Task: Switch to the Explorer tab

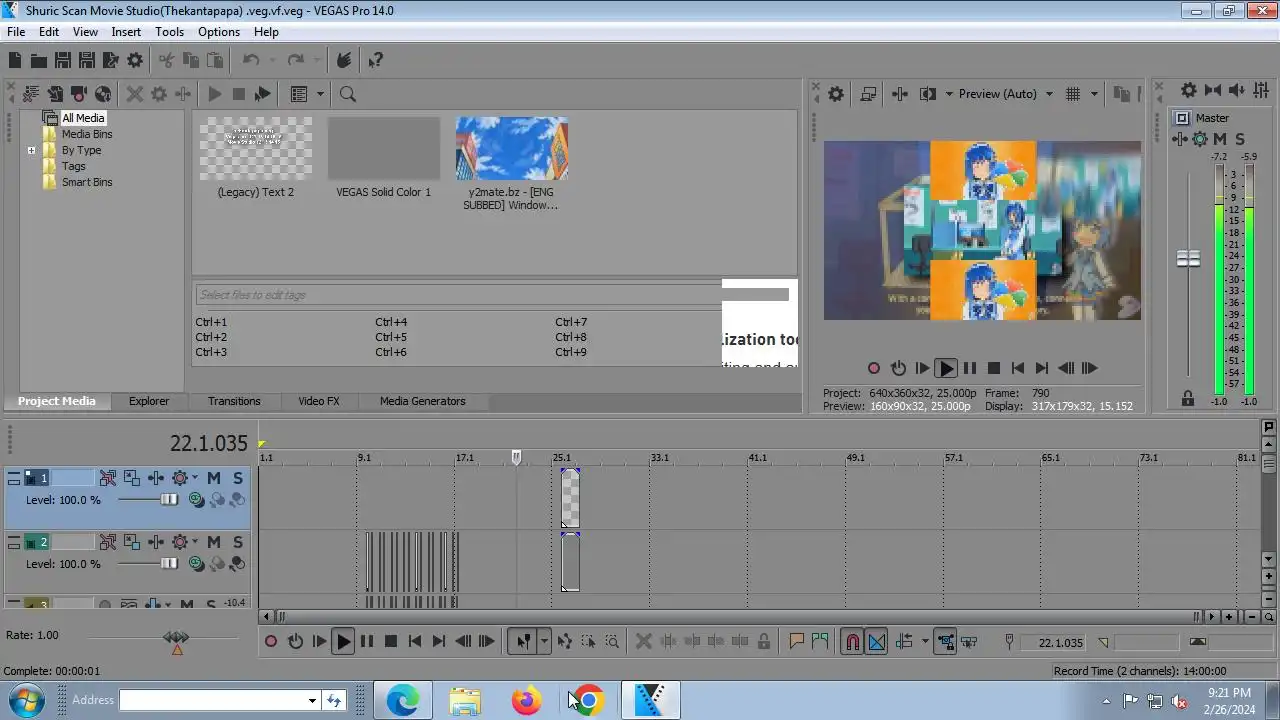Action: 149,401
